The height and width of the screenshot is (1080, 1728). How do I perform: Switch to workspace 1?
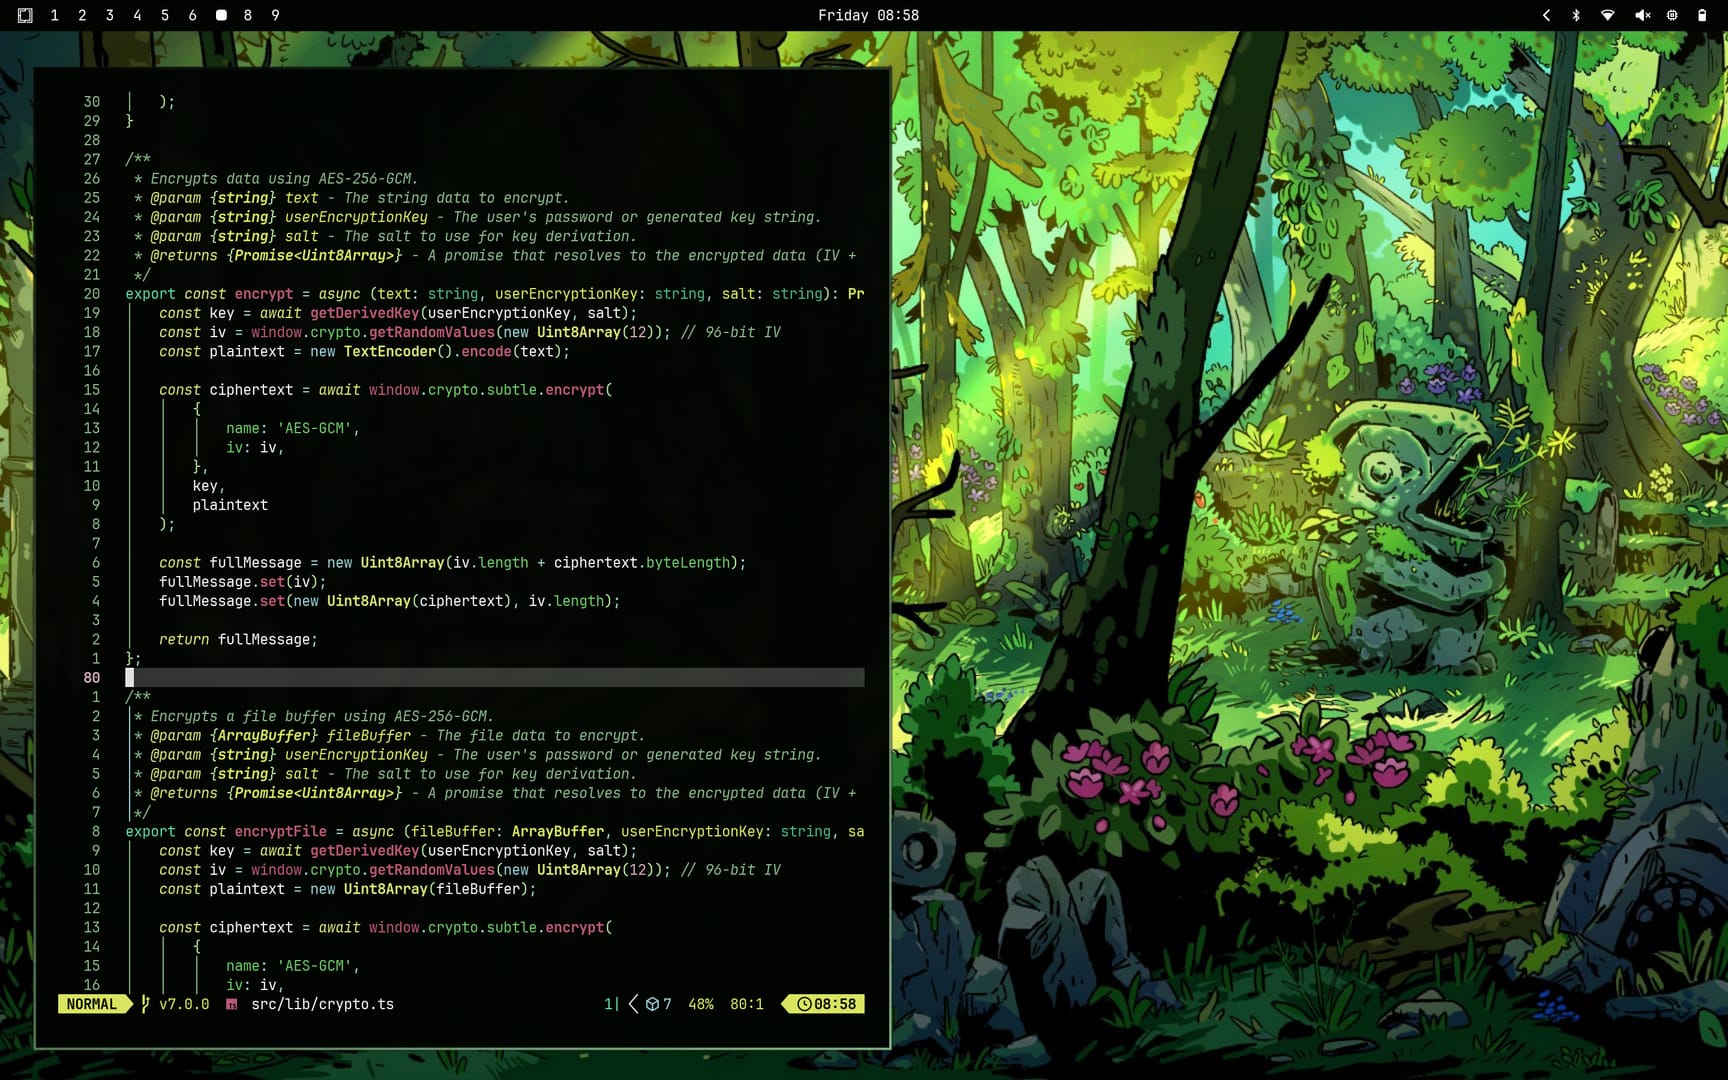(x=55, y=15)
